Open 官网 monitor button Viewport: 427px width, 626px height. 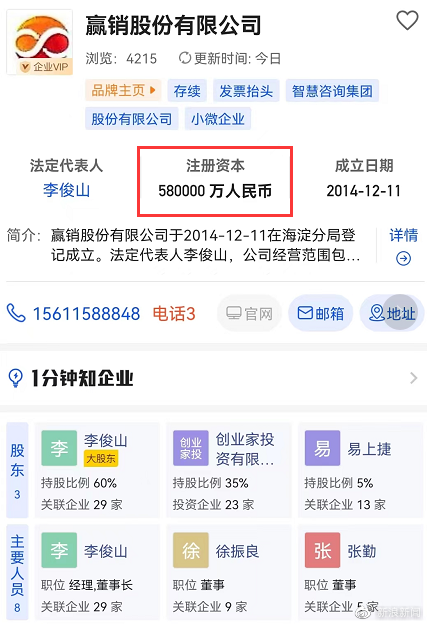click(249, 313)
